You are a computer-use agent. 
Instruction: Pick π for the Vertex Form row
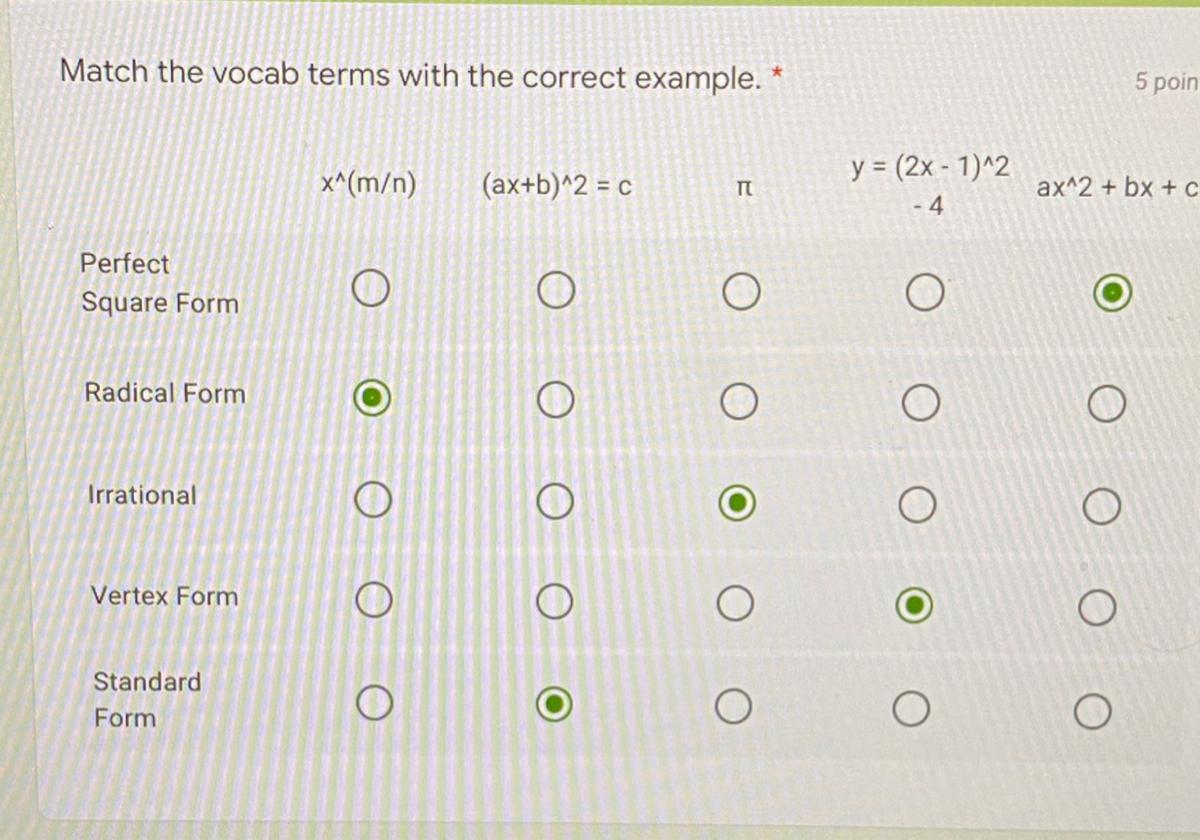click(x=735, y=604)
